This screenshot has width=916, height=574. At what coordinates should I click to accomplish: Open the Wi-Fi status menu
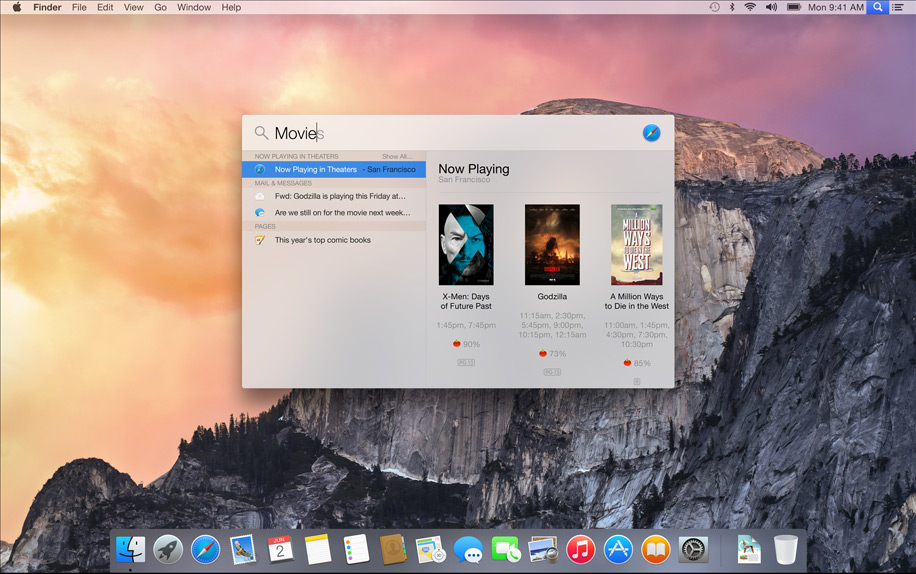tap(750, 7)
